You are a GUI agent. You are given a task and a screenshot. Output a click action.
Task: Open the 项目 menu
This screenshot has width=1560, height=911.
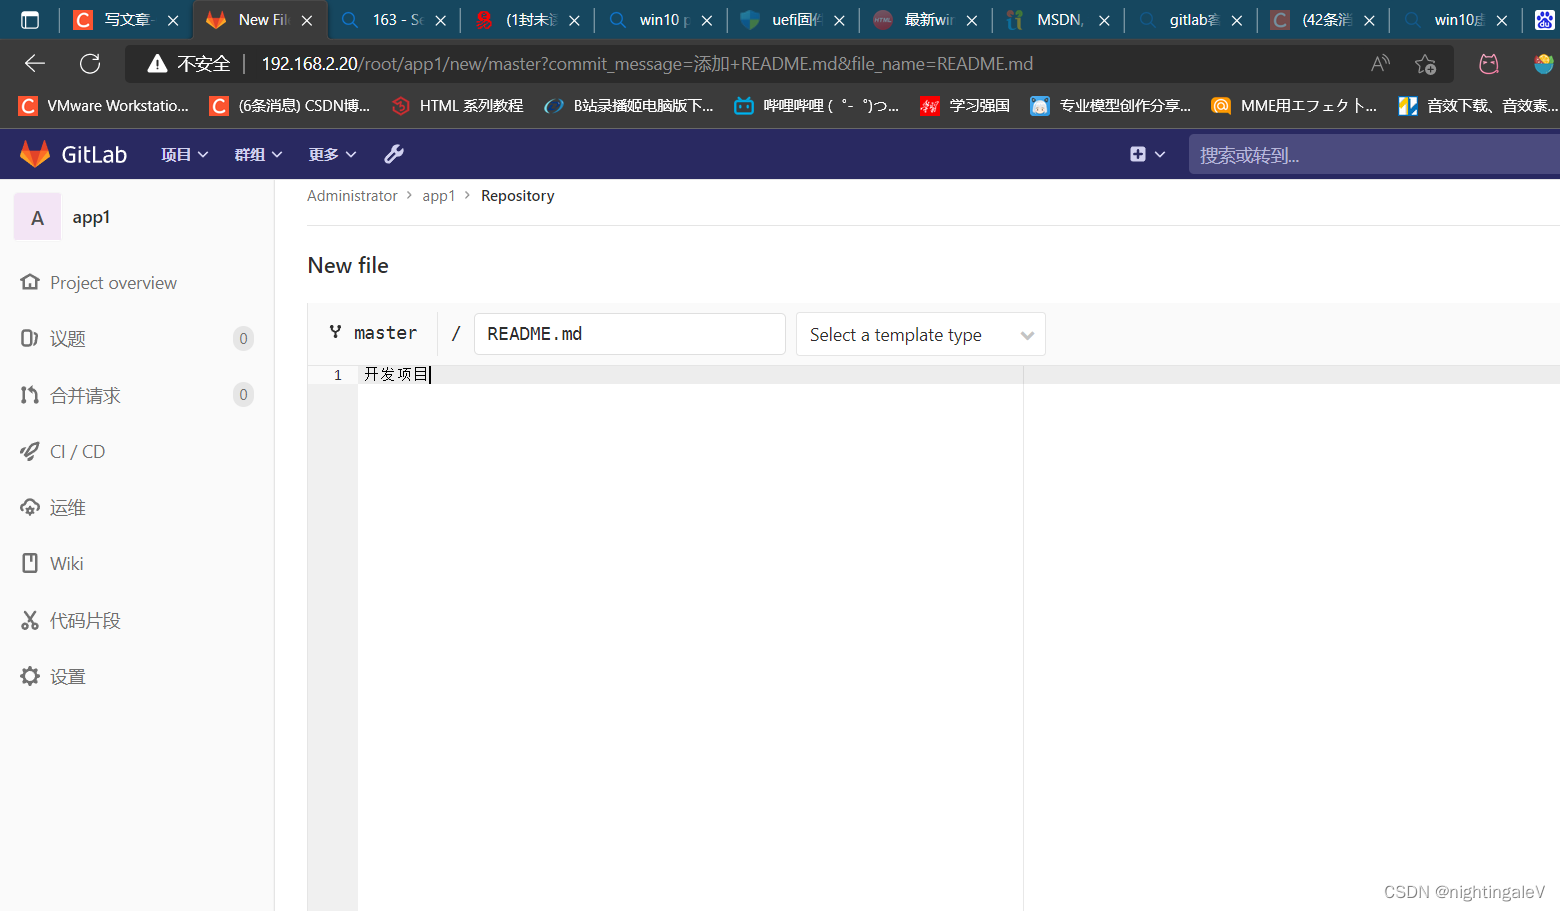pyautogui.click(x=183, y=153)
